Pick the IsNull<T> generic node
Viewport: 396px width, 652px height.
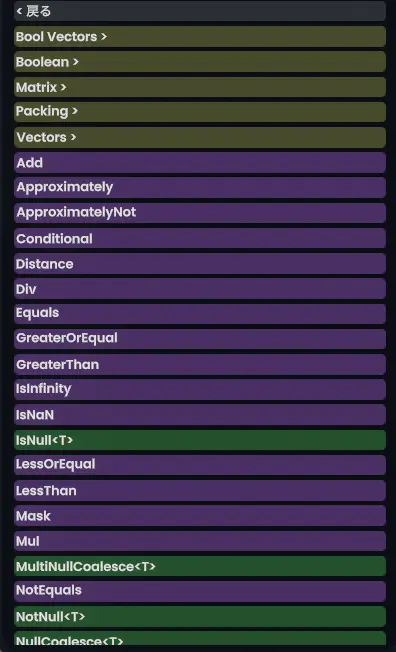(200, 440)
